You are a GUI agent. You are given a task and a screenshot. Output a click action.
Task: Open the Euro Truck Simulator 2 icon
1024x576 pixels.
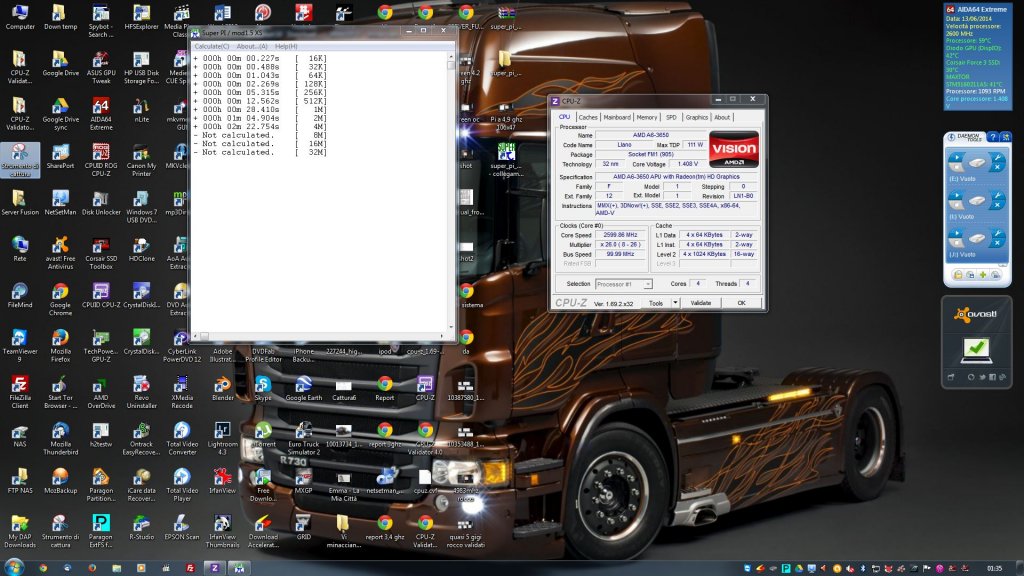point(303,439)
